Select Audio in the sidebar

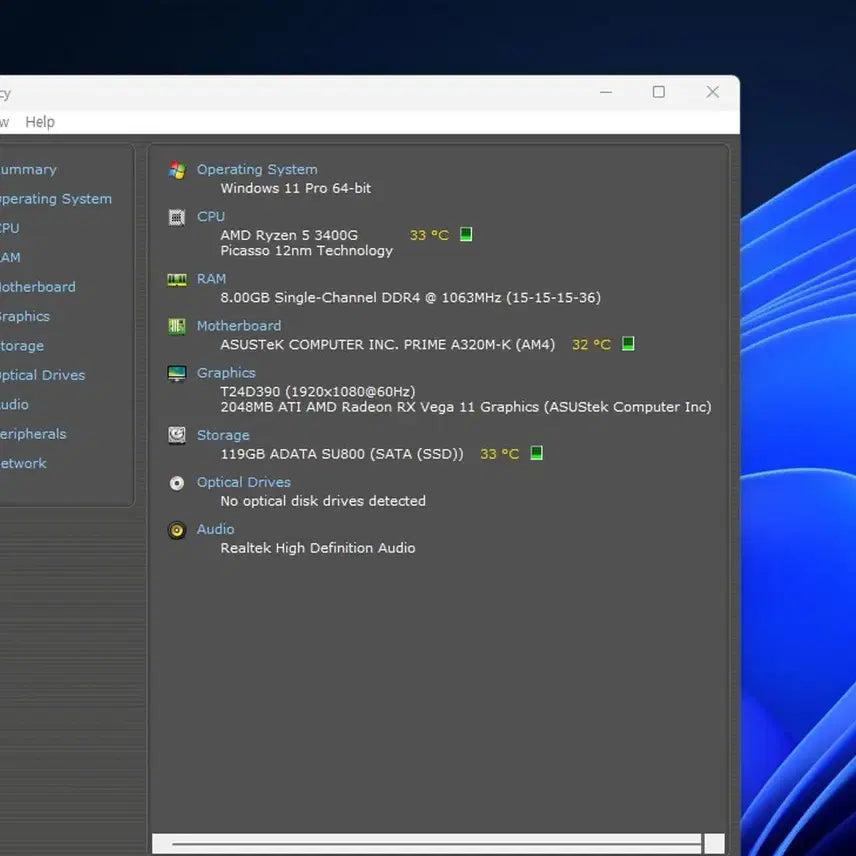pos(14,405)
